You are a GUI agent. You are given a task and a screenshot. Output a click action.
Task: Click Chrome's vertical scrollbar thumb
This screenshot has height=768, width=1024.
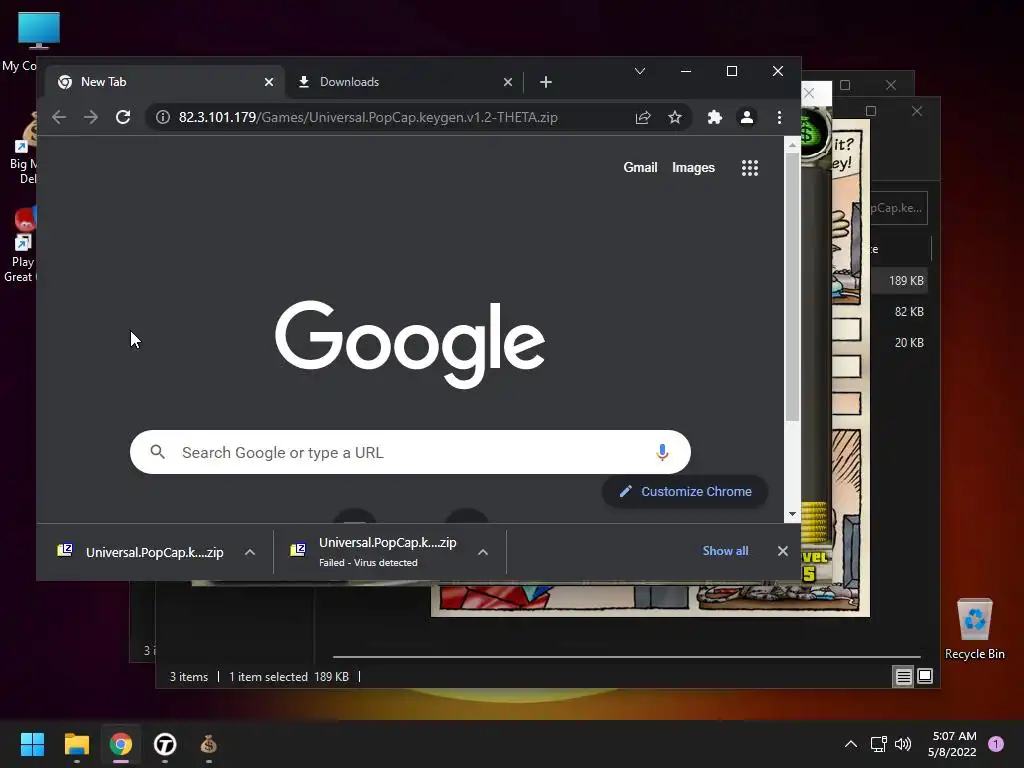[792, 286]
